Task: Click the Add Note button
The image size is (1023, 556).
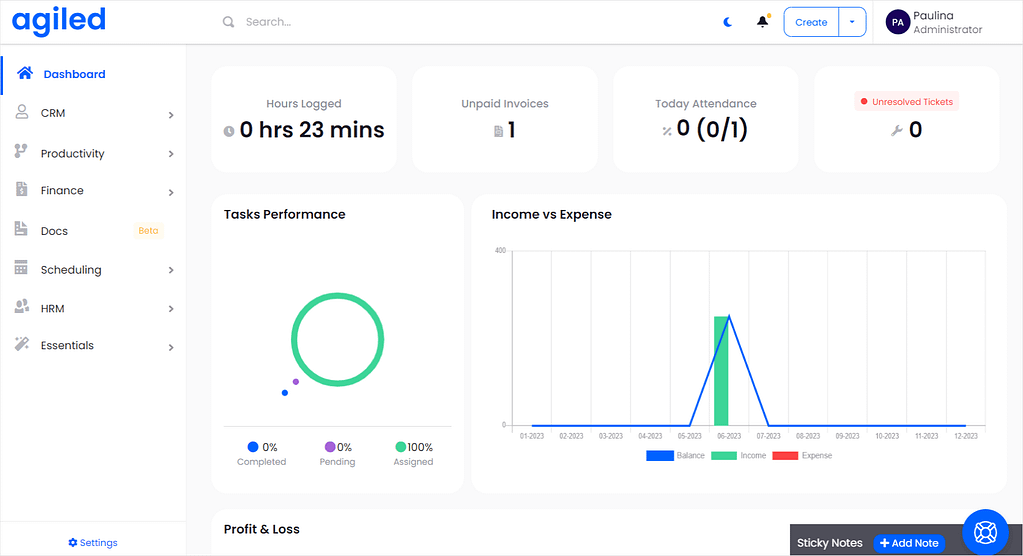Action: (909, 543)
